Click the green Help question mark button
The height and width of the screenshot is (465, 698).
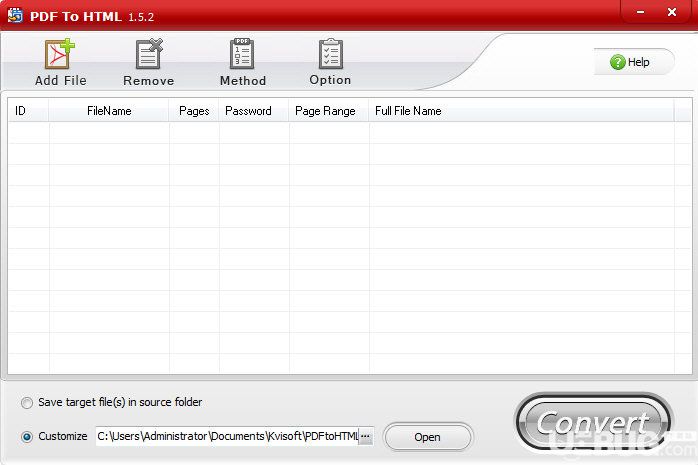point(633,62)
